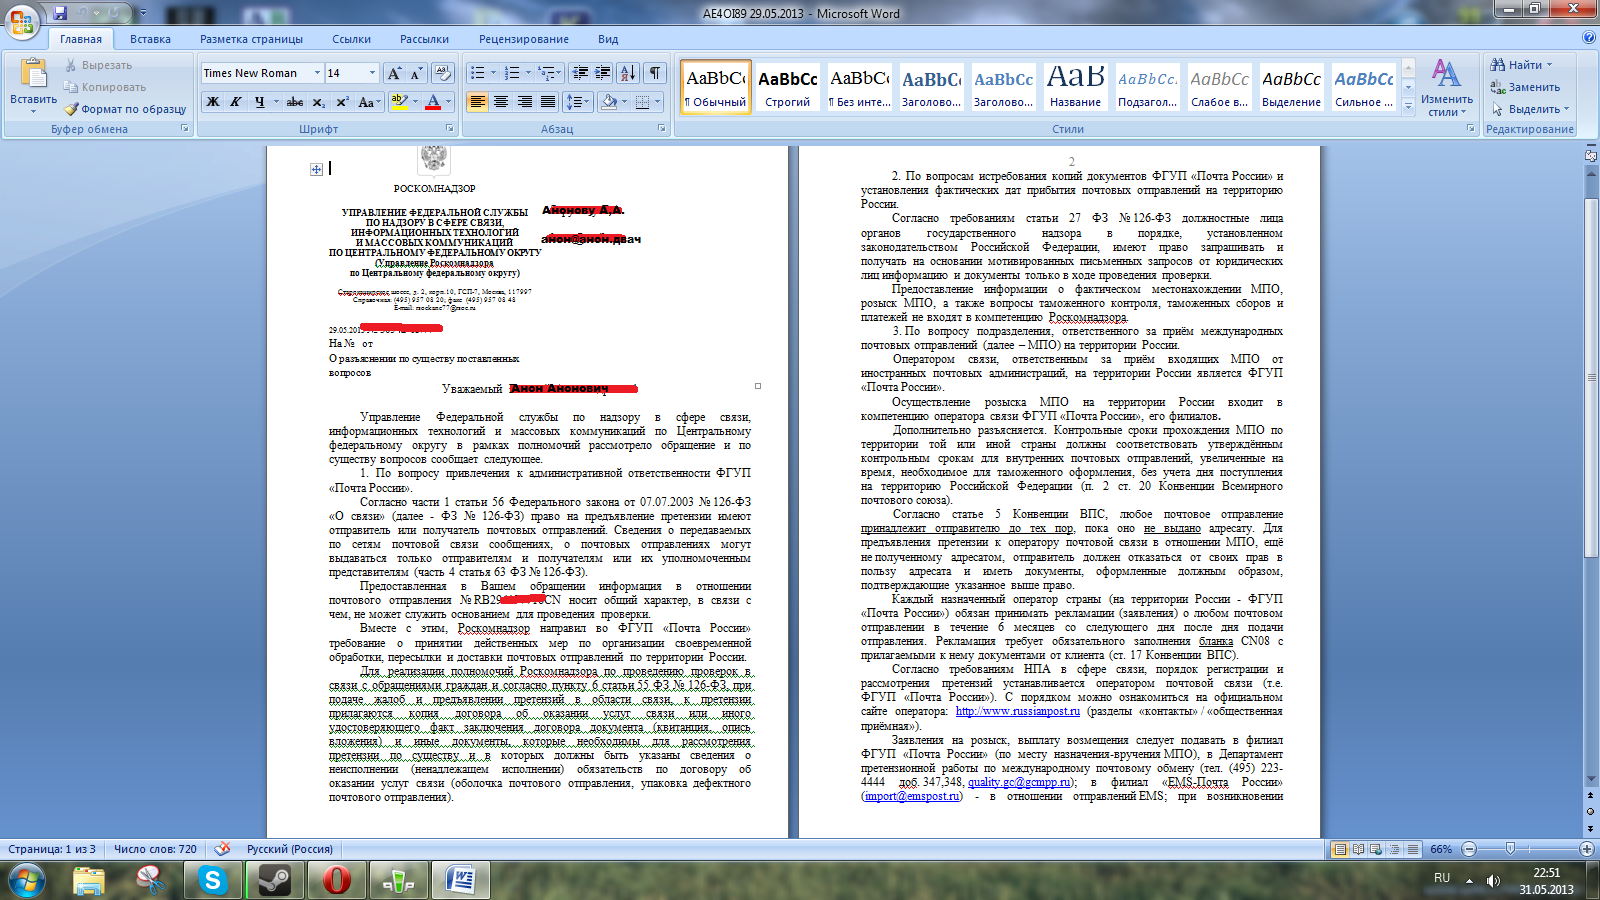
Task: Click Increase Indent icon
Action: coord(603,73)
